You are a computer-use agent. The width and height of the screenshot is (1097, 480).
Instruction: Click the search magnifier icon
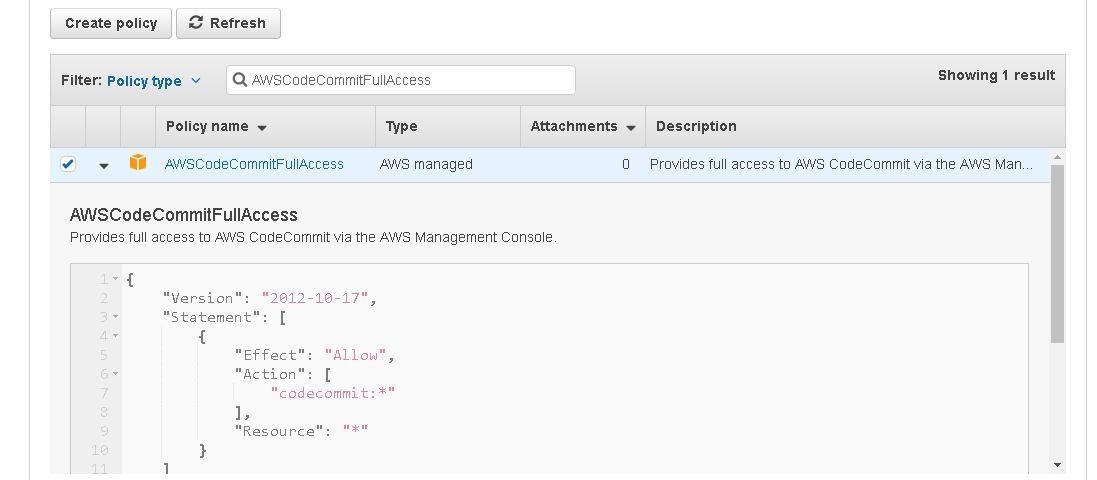240,80
